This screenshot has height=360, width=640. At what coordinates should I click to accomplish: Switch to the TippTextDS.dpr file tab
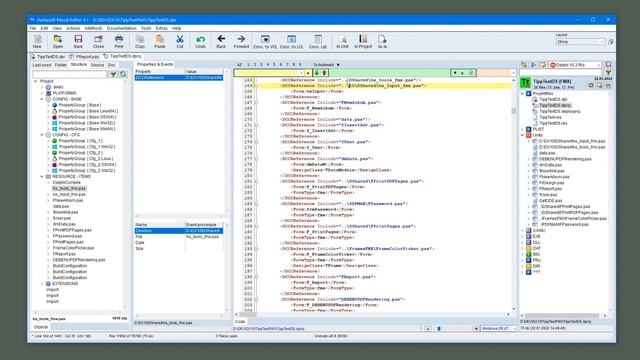[x=48, y=56]
